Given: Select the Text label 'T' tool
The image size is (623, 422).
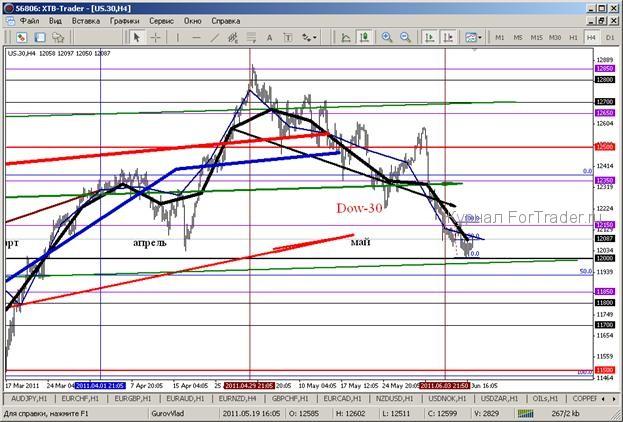Looking at the screenshot, I should [x=288, y=38].
